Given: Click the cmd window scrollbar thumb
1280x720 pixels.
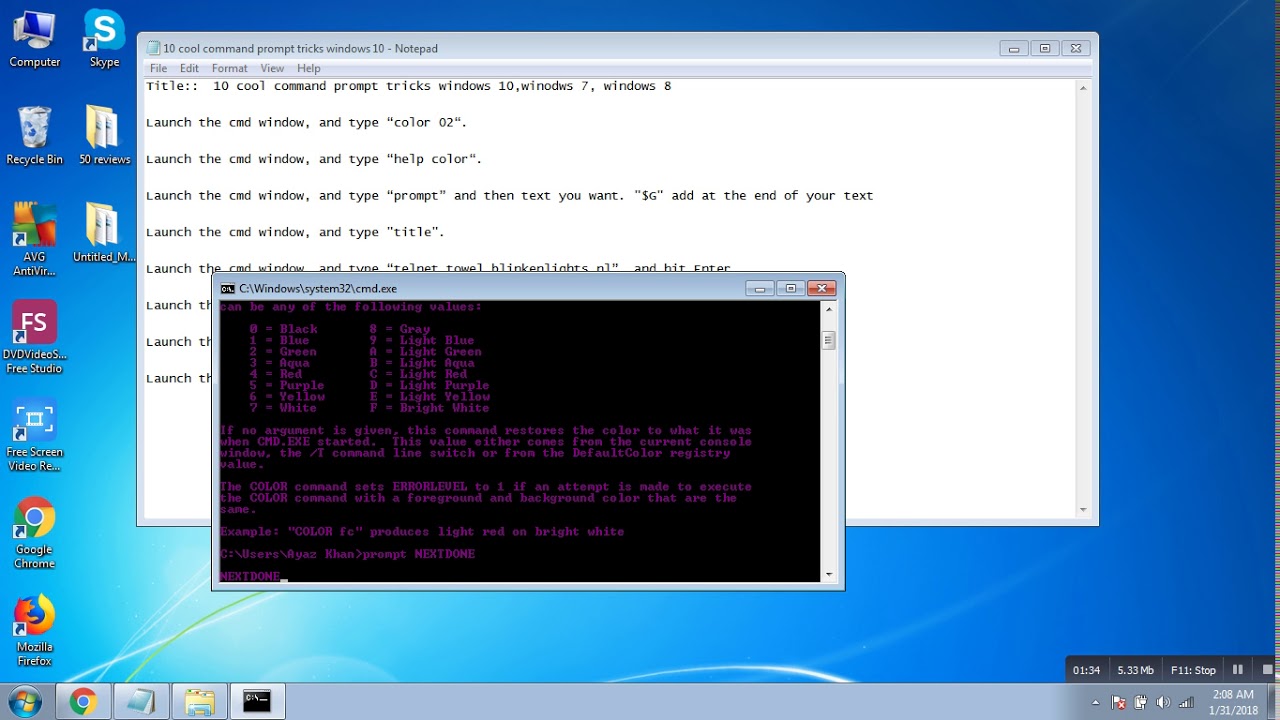Looking at the screenshot, I should pyautogui.click(x=828, y=340).
